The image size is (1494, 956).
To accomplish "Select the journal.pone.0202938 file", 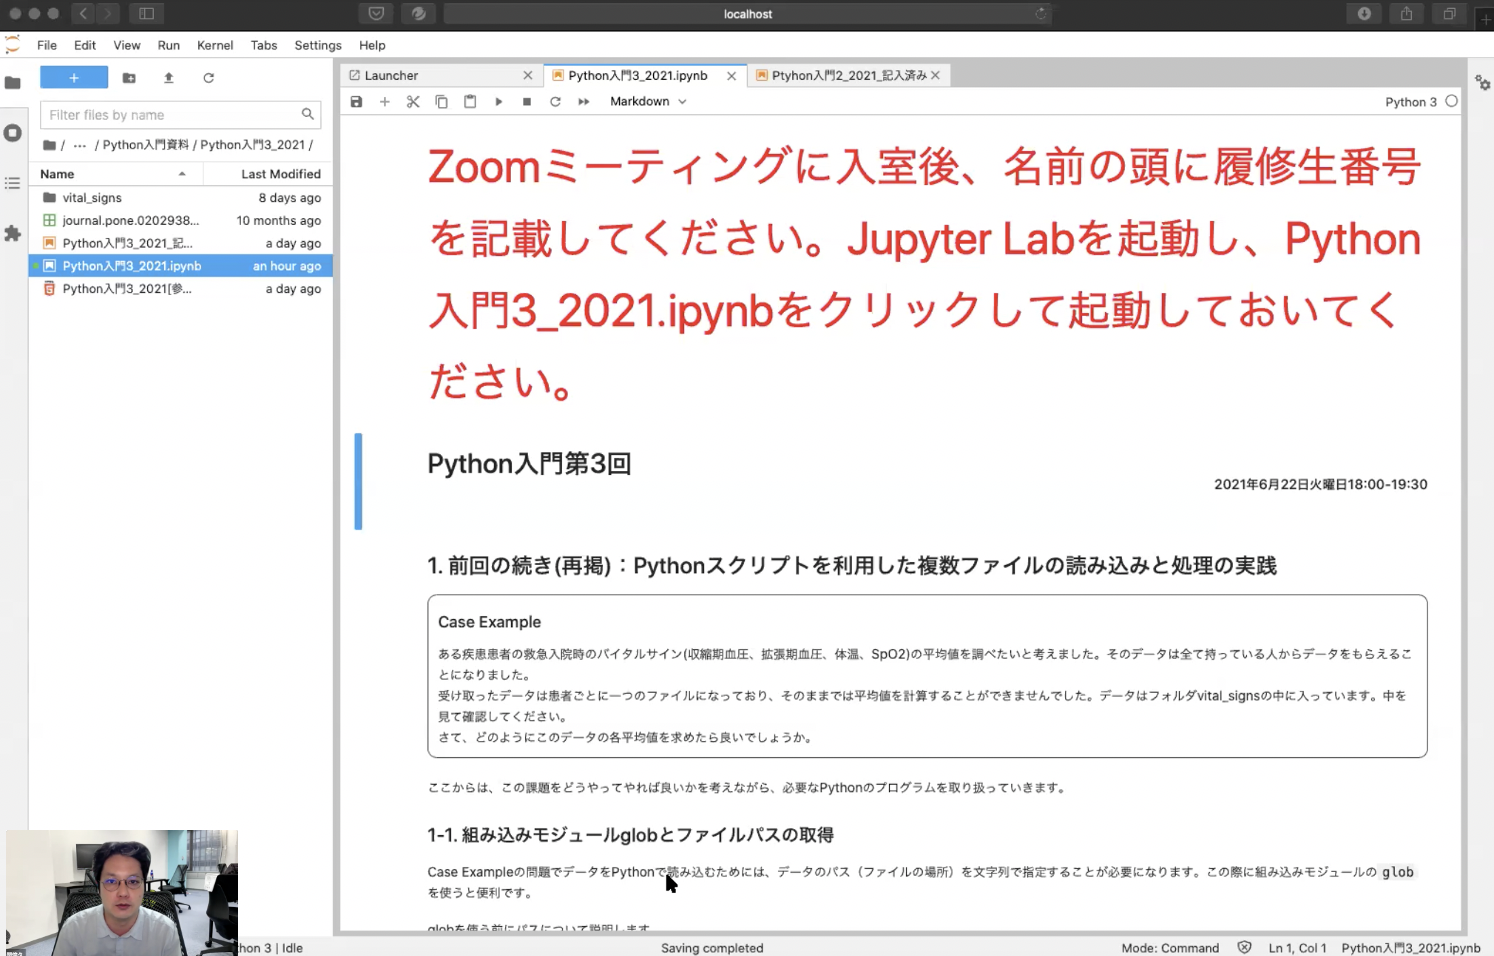I will coord(181,221).
